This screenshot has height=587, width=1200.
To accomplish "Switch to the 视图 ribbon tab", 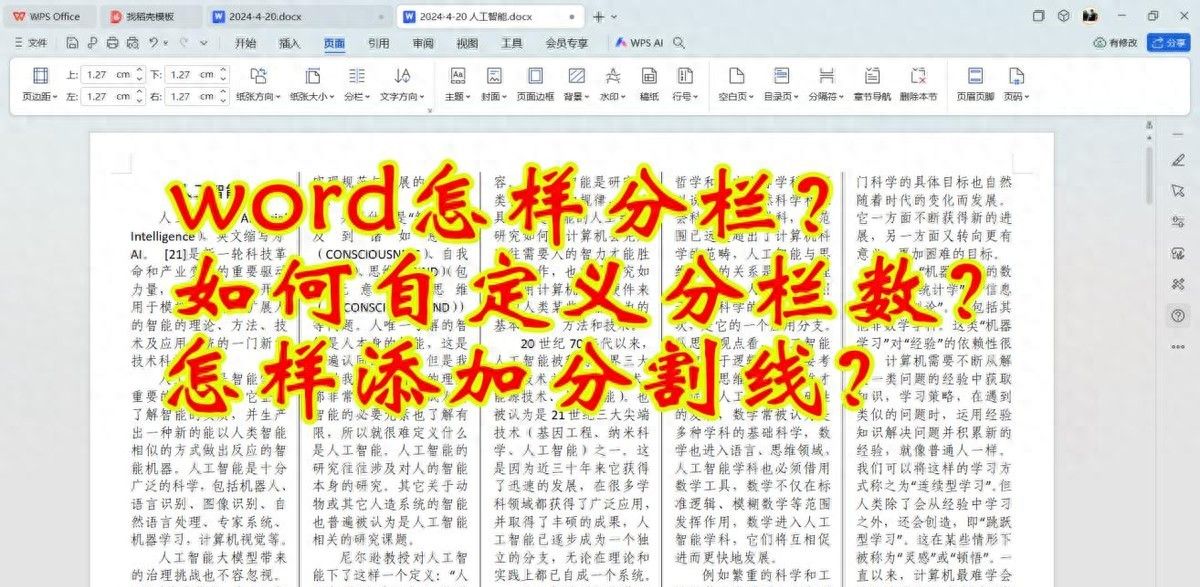I will (x=467, y=43).
